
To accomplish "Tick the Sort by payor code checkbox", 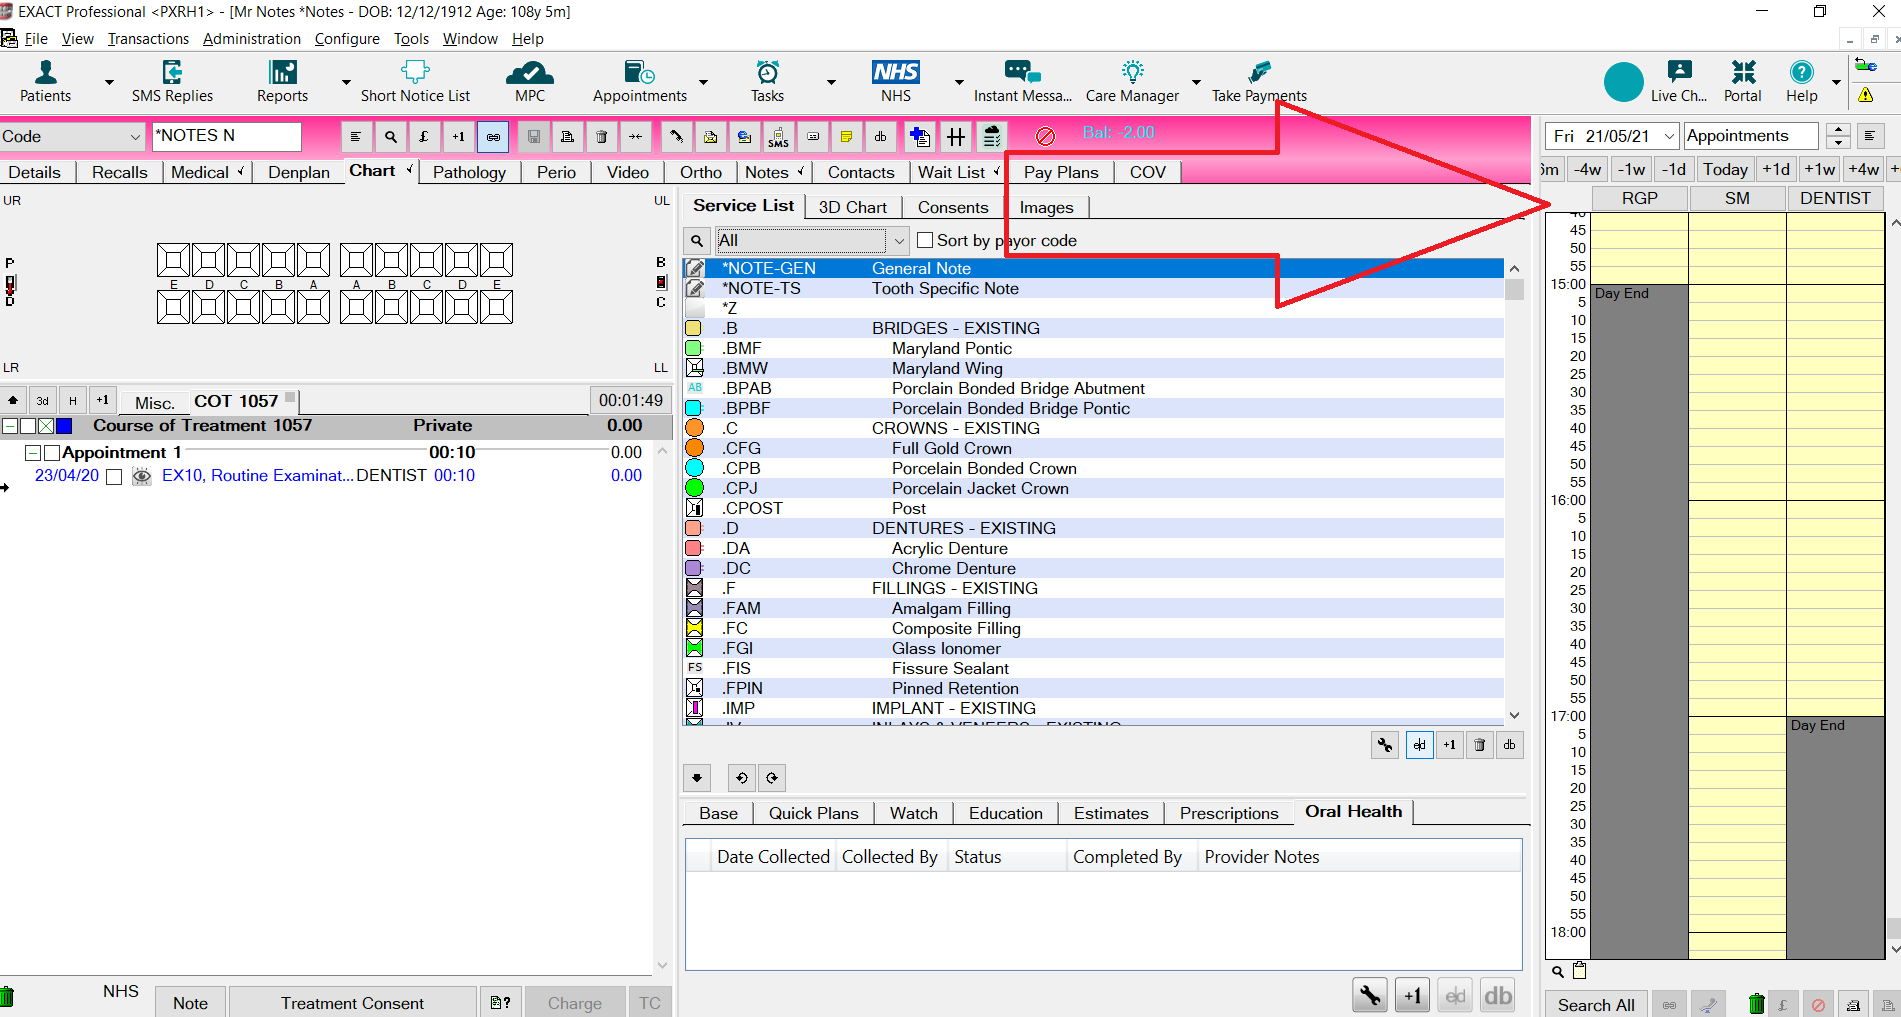I will click(925, 240).
